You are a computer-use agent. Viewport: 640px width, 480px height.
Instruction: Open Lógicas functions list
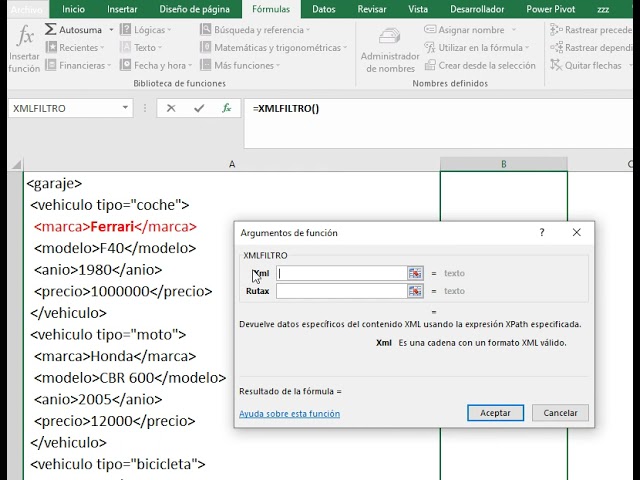(146, 30)
